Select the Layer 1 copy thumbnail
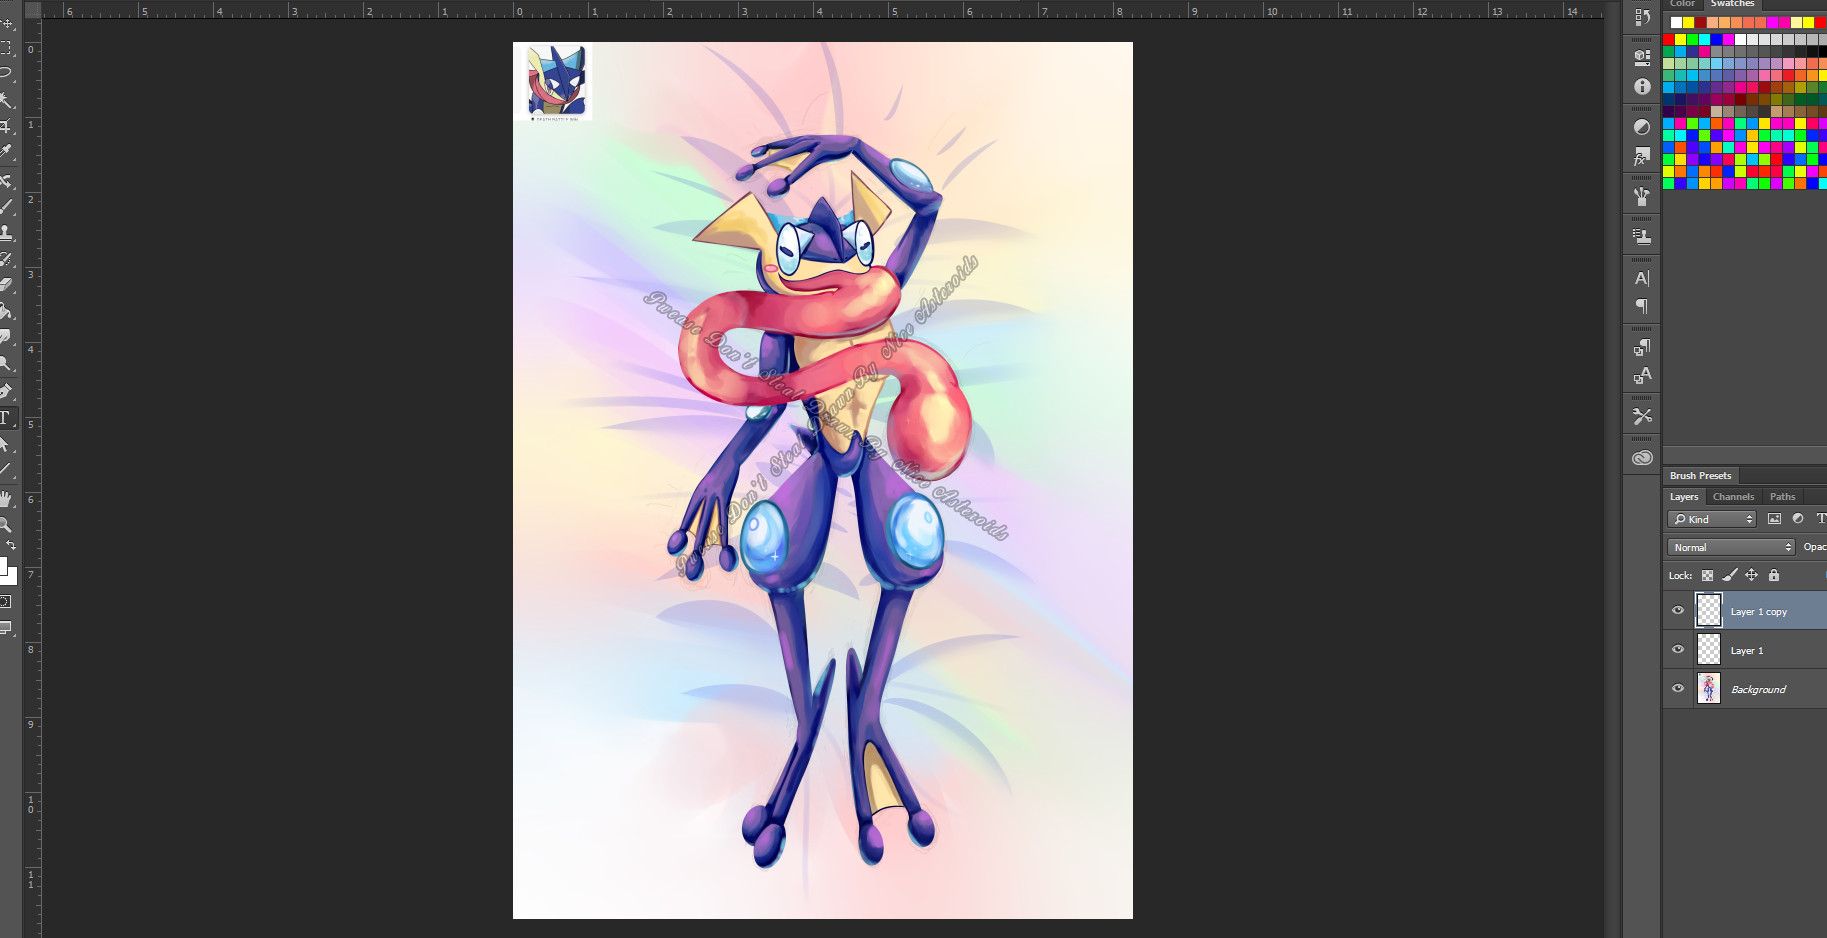 click(x=1709, y=610)
